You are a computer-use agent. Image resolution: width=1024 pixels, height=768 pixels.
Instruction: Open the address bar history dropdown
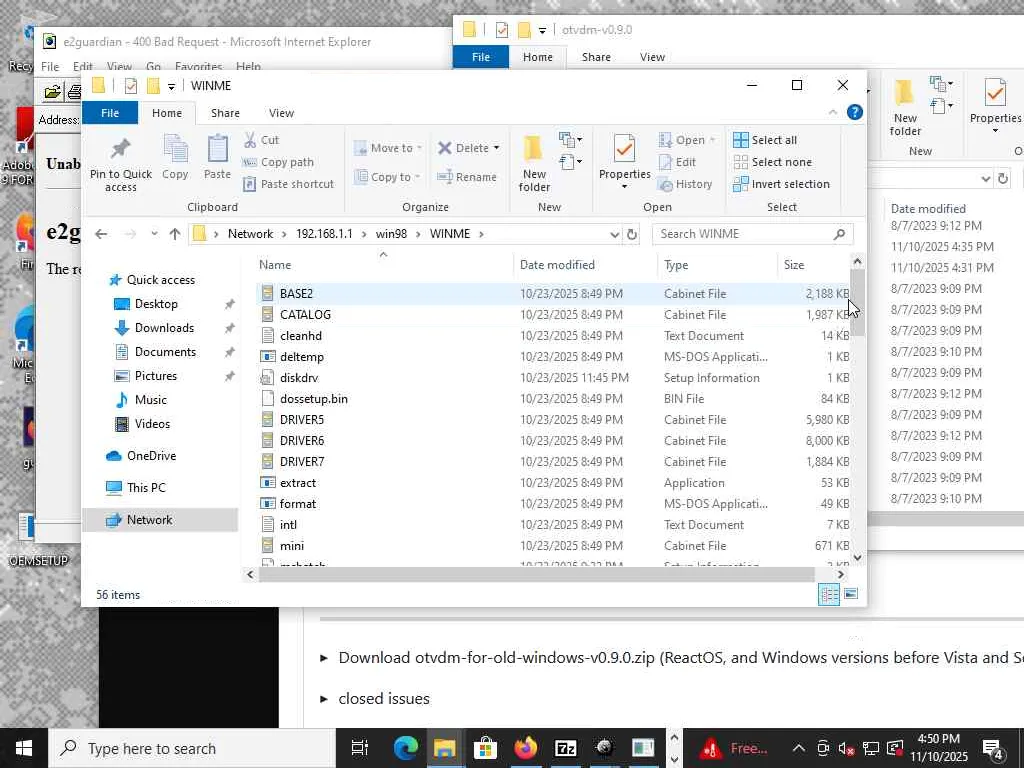615,234
